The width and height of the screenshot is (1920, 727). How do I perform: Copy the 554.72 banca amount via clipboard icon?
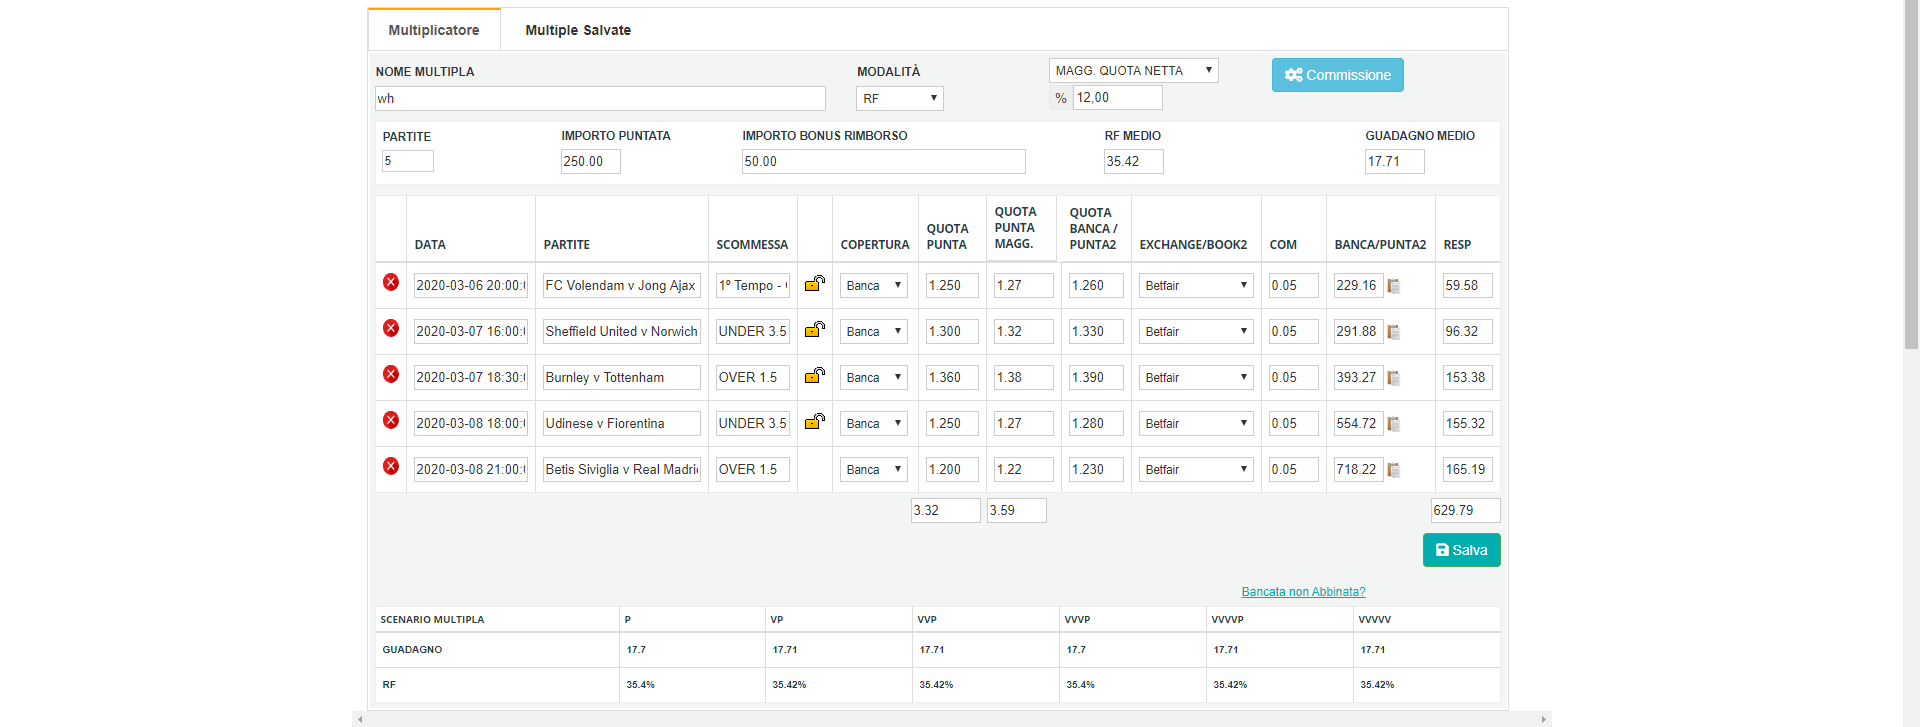[1394, 424]
